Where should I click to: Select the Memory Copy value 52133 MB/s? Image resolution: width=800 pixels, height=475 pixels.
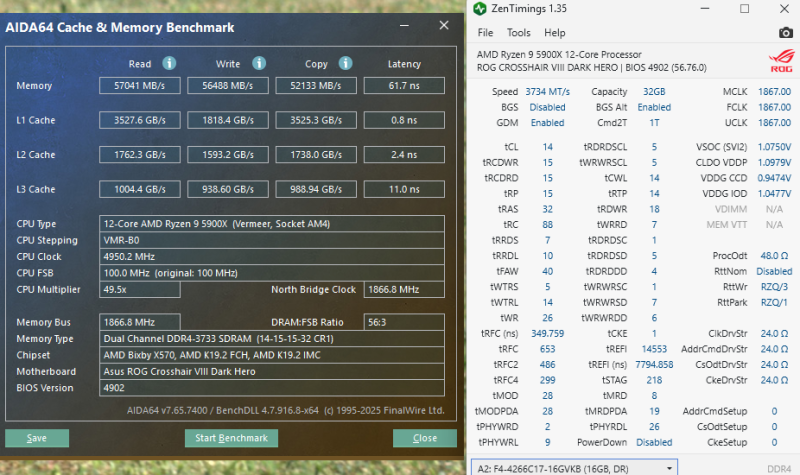[316, 86]
